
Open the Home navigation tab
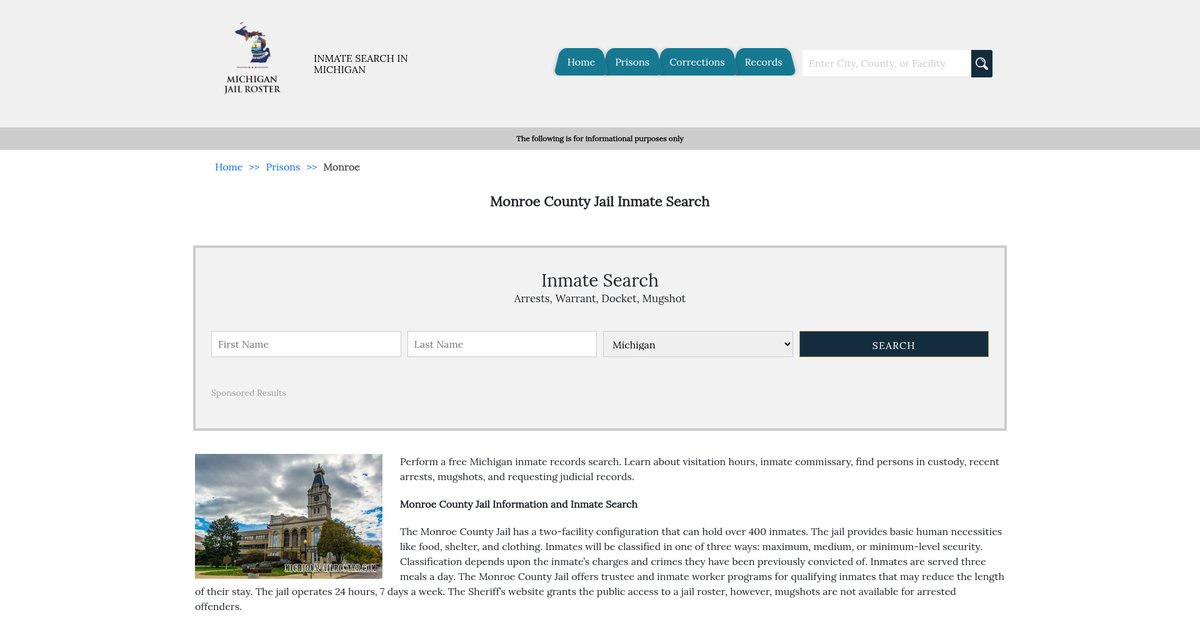pyautogui.click(x=581, y=62)
